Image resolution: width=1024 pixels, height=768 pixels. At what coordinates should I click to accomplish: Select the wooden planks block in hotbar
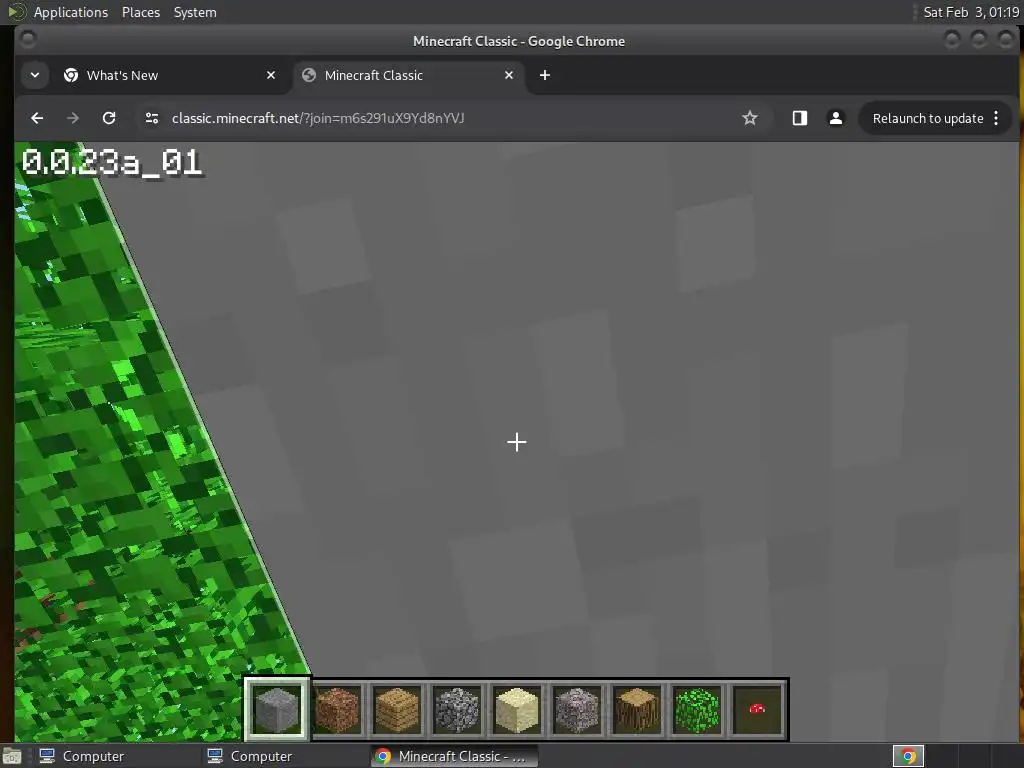pos(397,709)
